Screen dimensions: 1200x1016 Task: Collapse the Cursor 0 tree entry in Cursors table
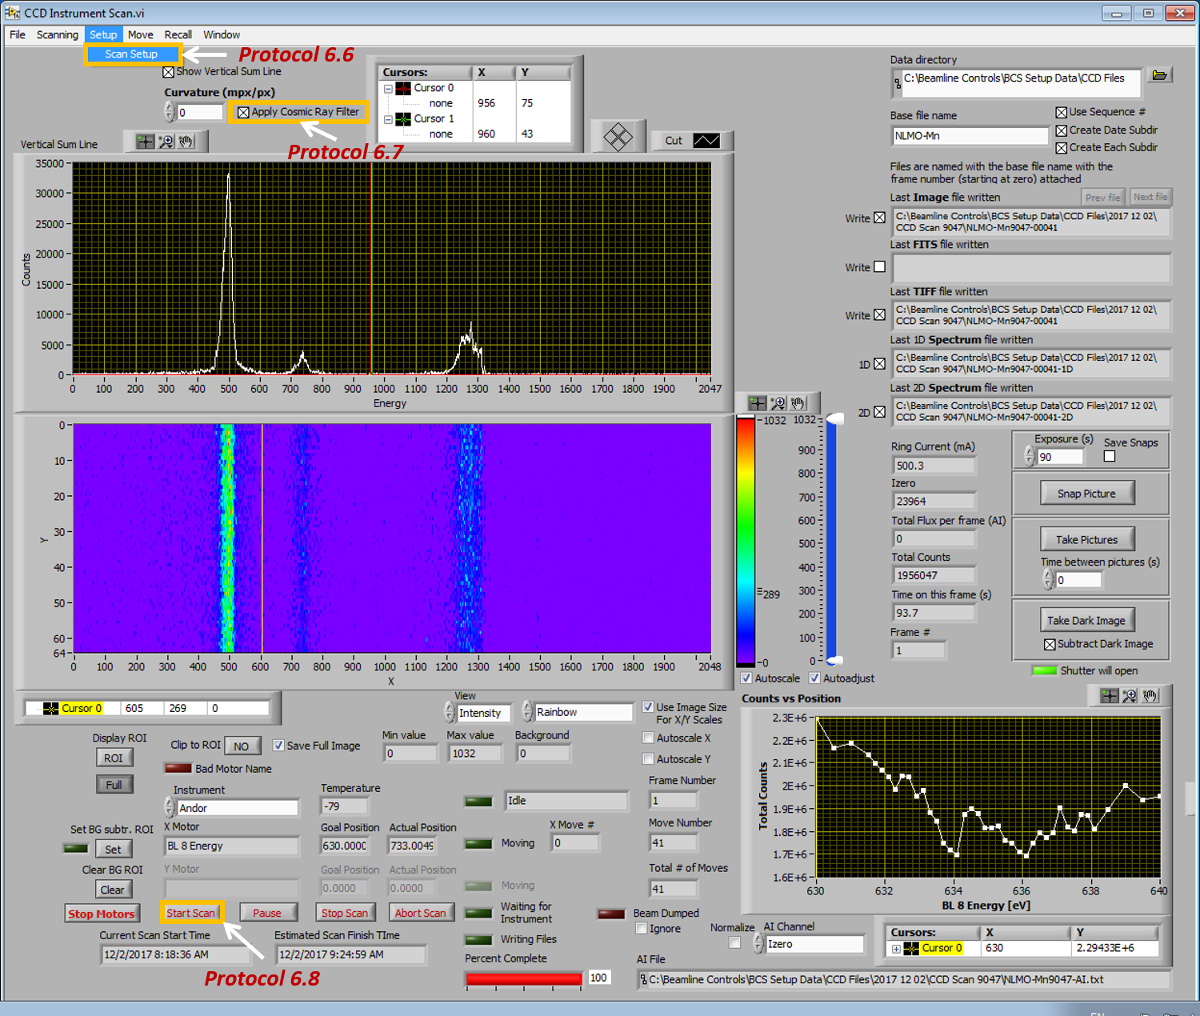[388, 88]
